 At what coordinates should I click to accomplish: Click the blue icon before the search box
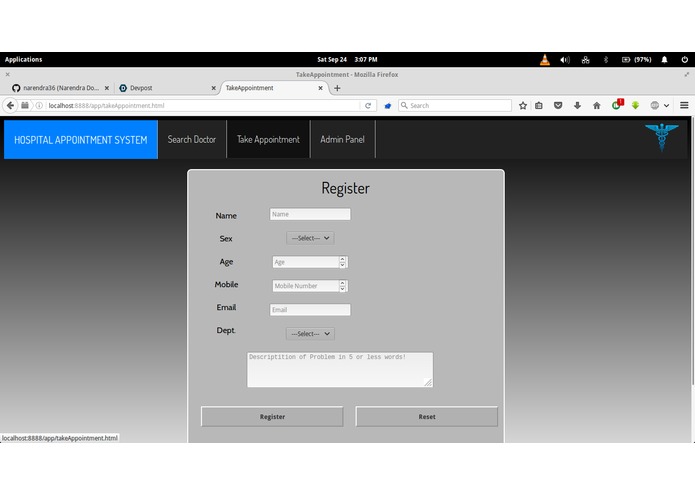click(388, 105)
